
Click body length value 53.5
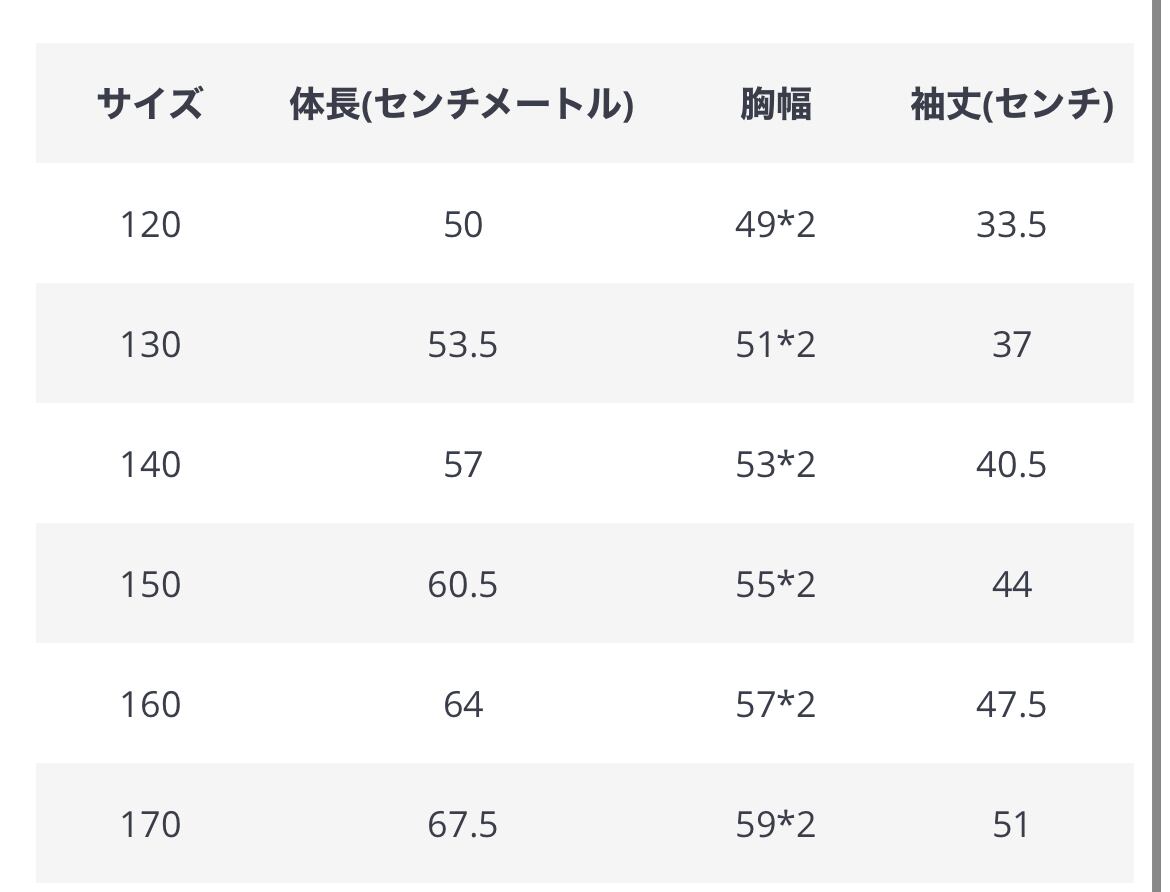(x=462, y=344)
